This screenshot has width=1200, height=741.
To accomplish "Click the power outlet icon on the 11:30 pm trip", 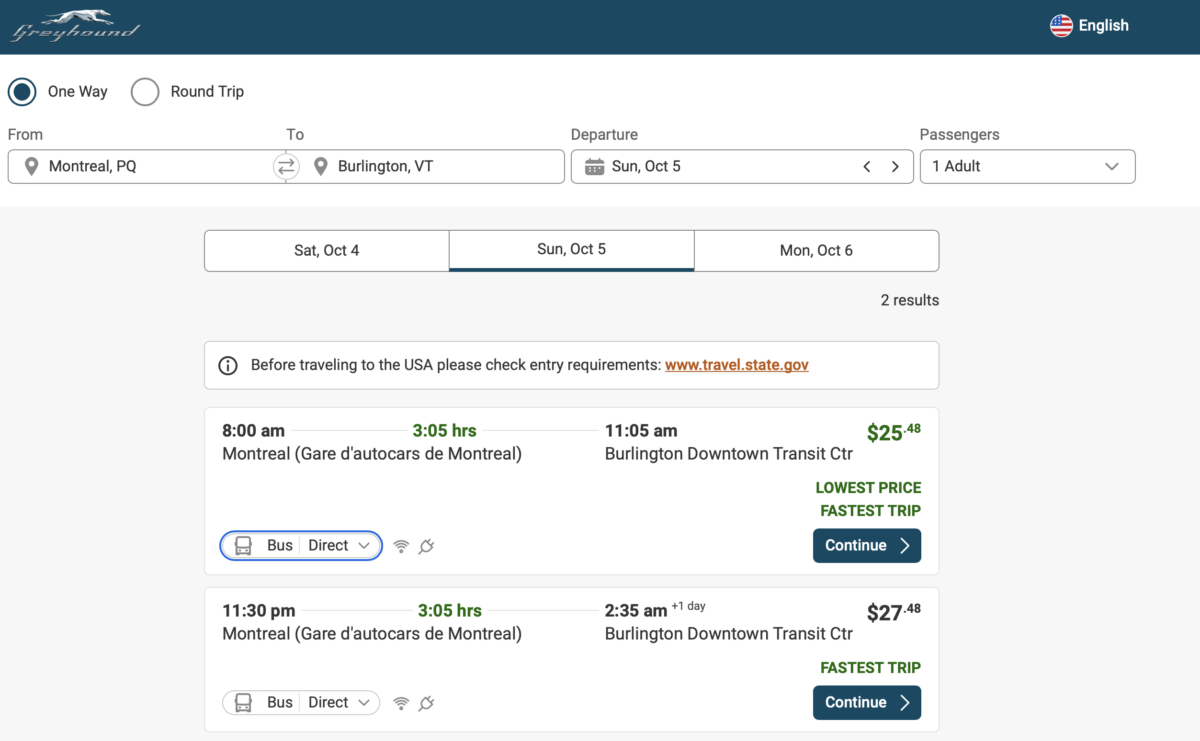I will tap(426, 703).
